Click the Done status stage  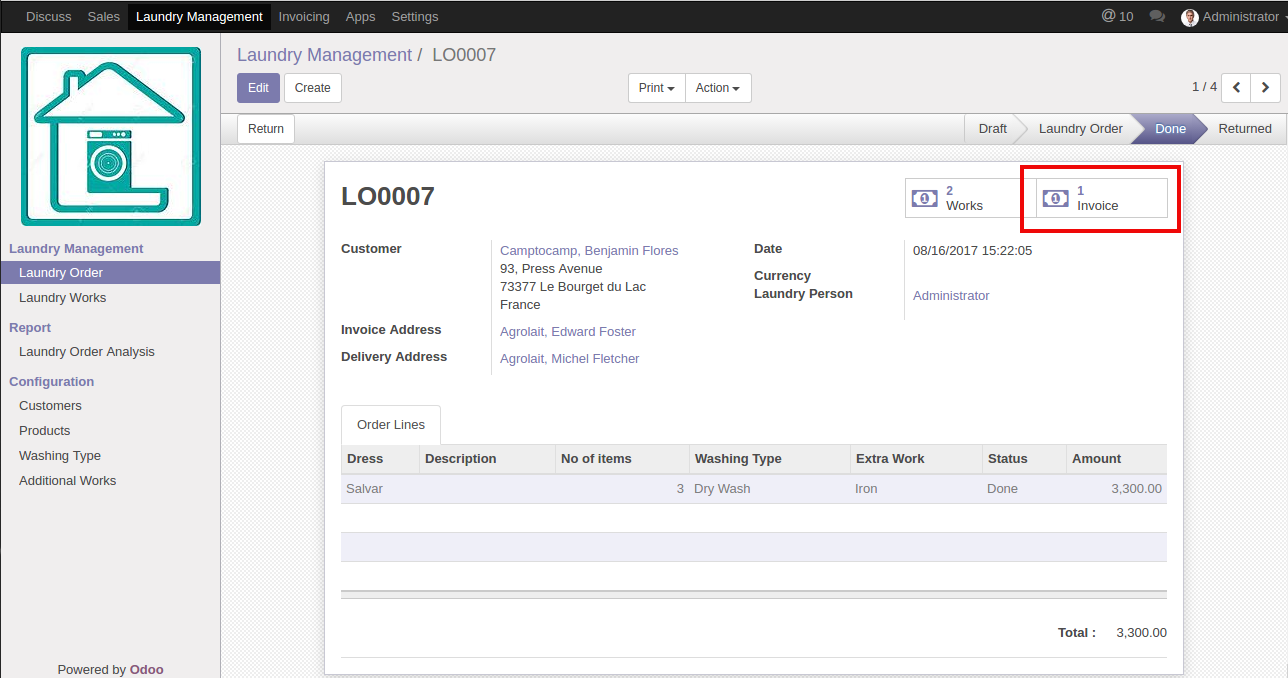pos(1170,129)
